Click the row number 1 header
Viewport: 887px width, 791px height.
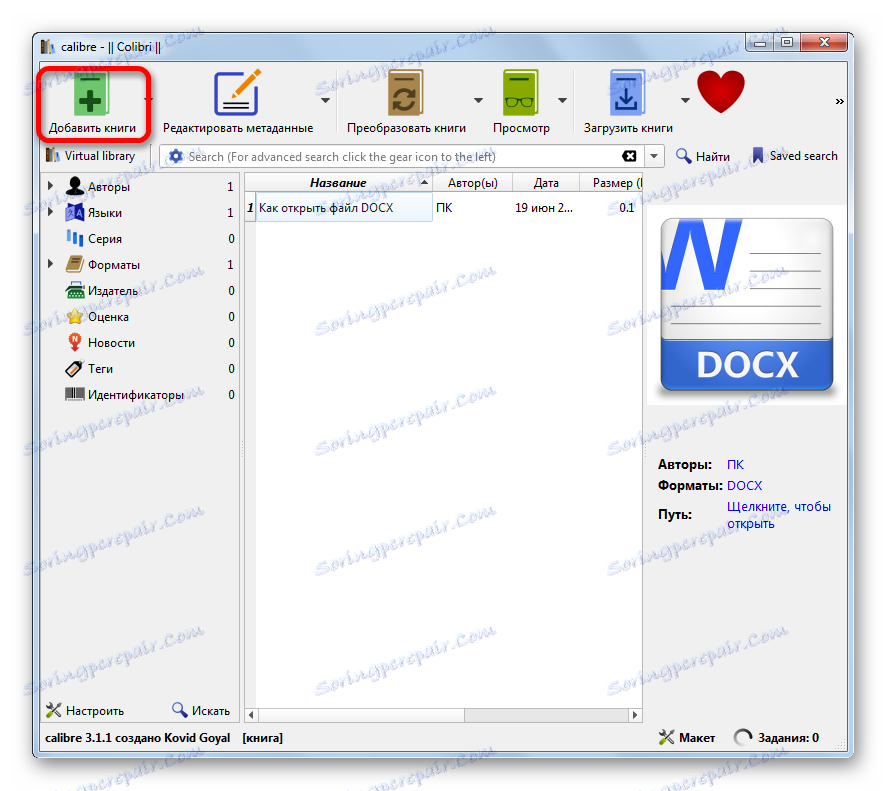(250, 208)
